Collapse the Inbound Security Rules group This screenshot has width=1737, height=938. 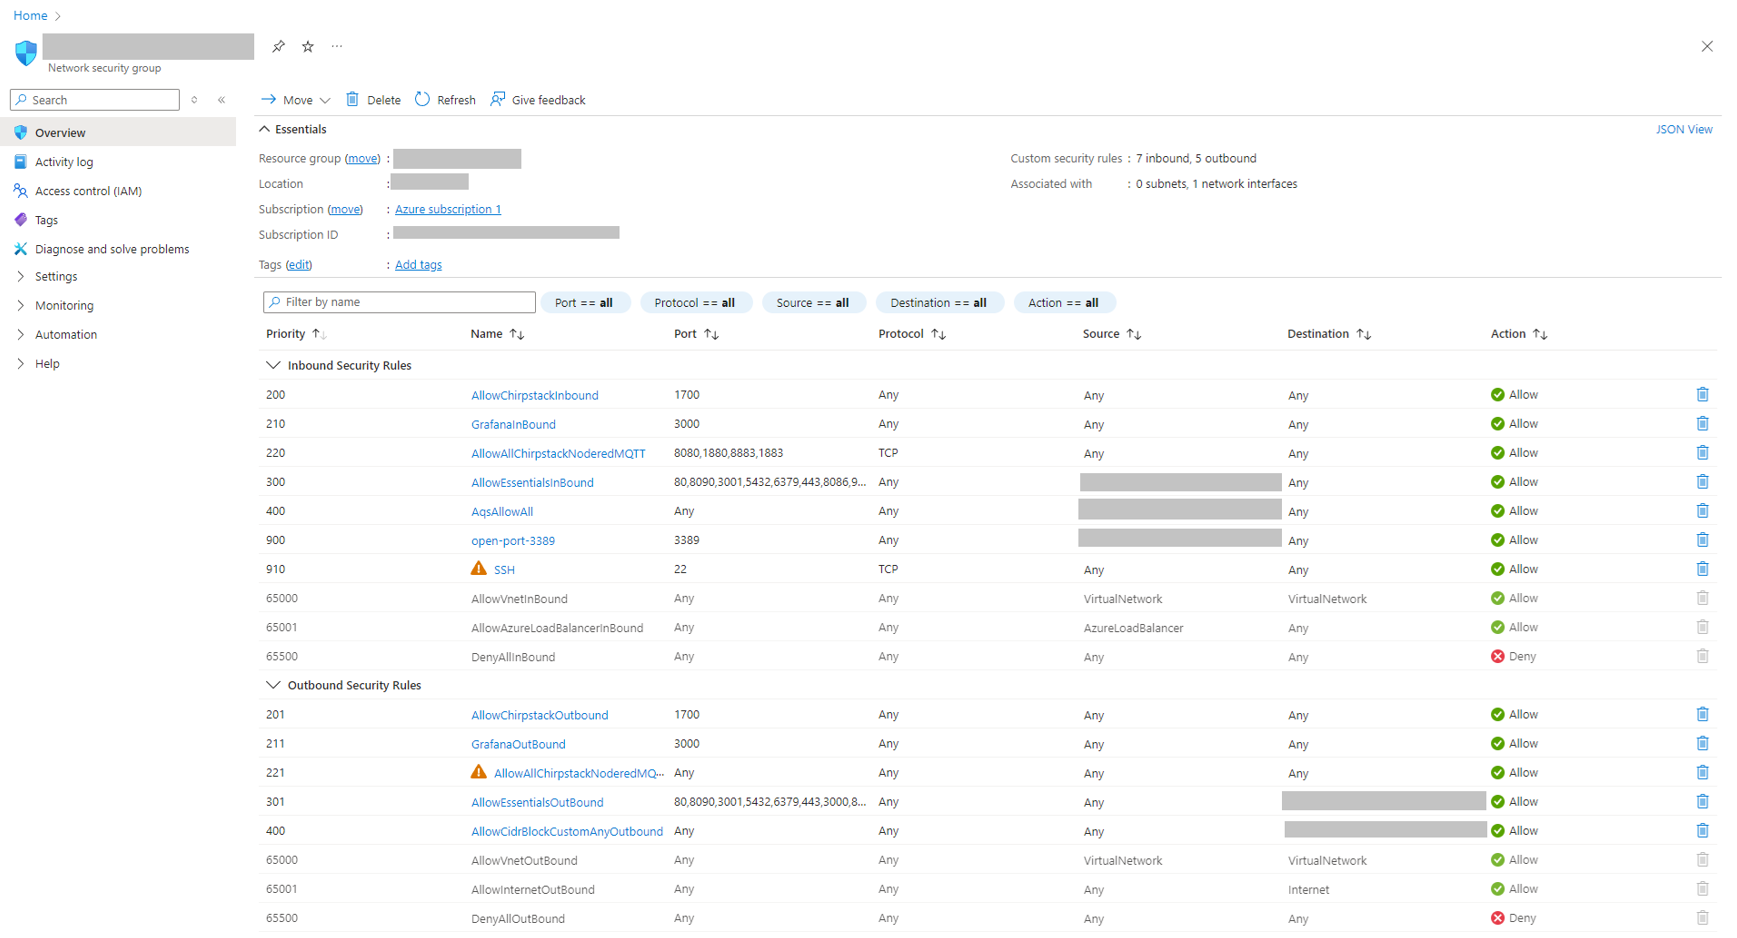(273, 366)
